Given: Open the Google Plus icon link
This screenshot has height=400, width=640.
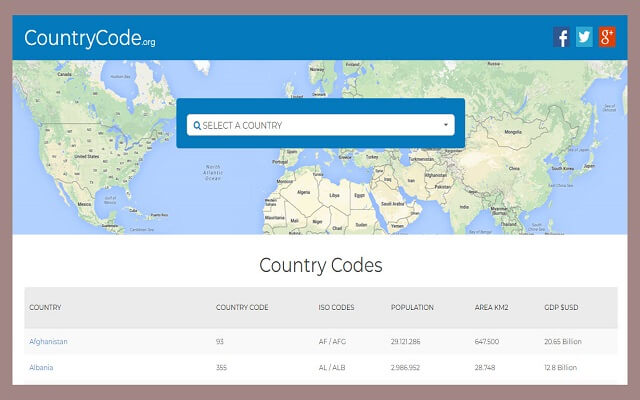Looking at the screenshot, I should click(x=607, y=37).
